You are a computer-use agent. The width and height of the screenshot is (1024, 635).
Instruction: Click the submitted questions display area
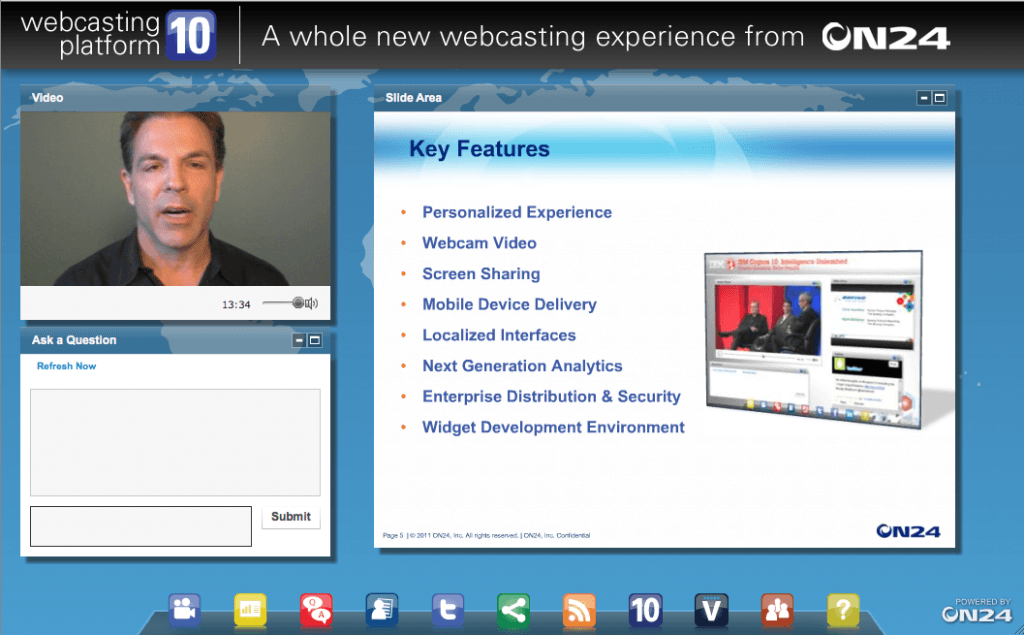click(x=175, y=442)
